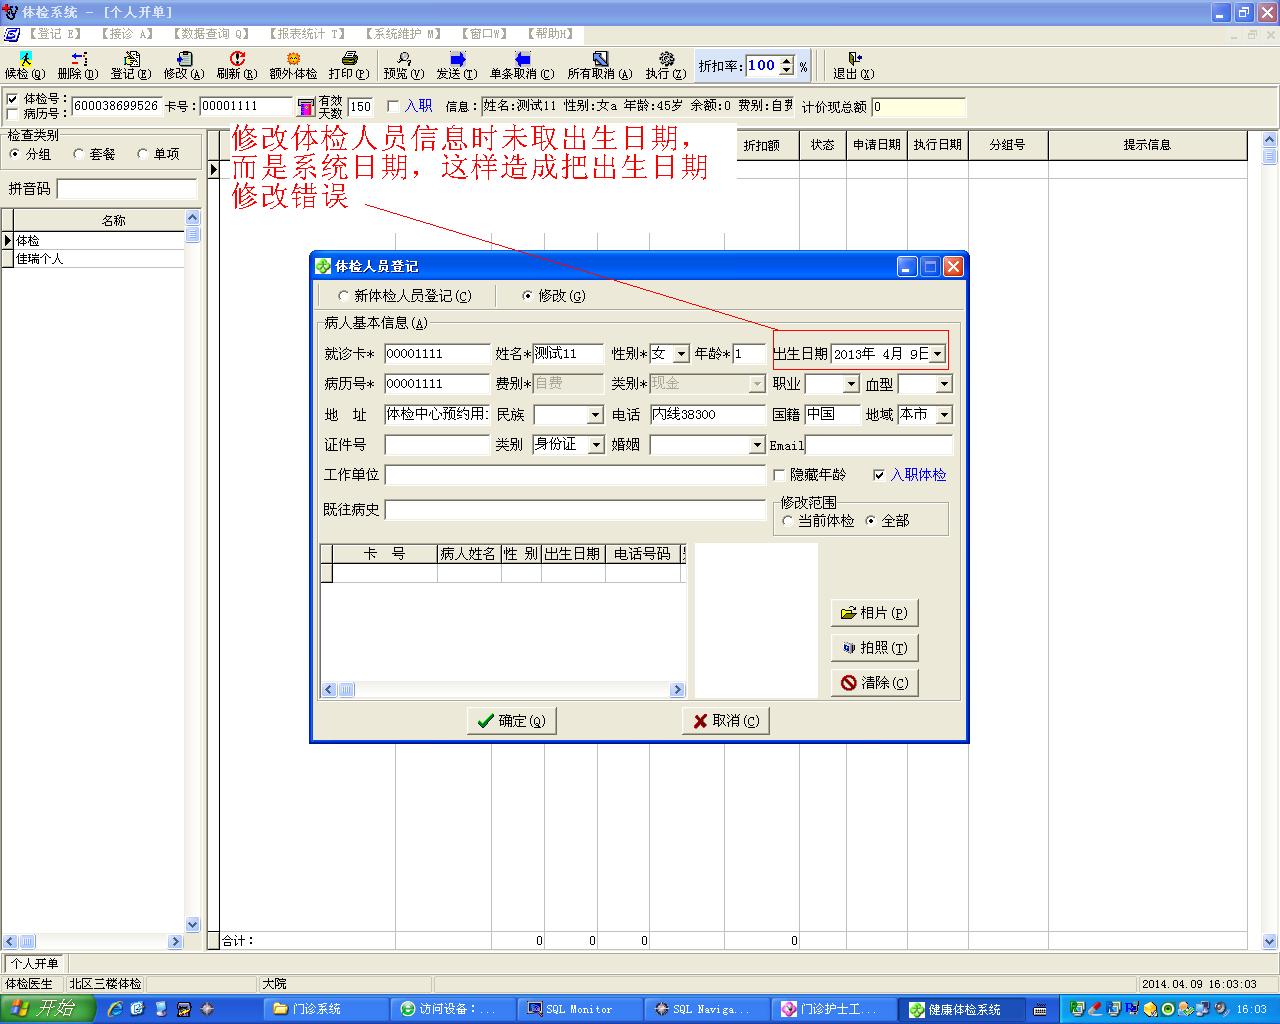The width and height of the screenshot is (1280, 1024).
Task: Click the 名称 list vertical scrollbar
Action: point(193,570)
